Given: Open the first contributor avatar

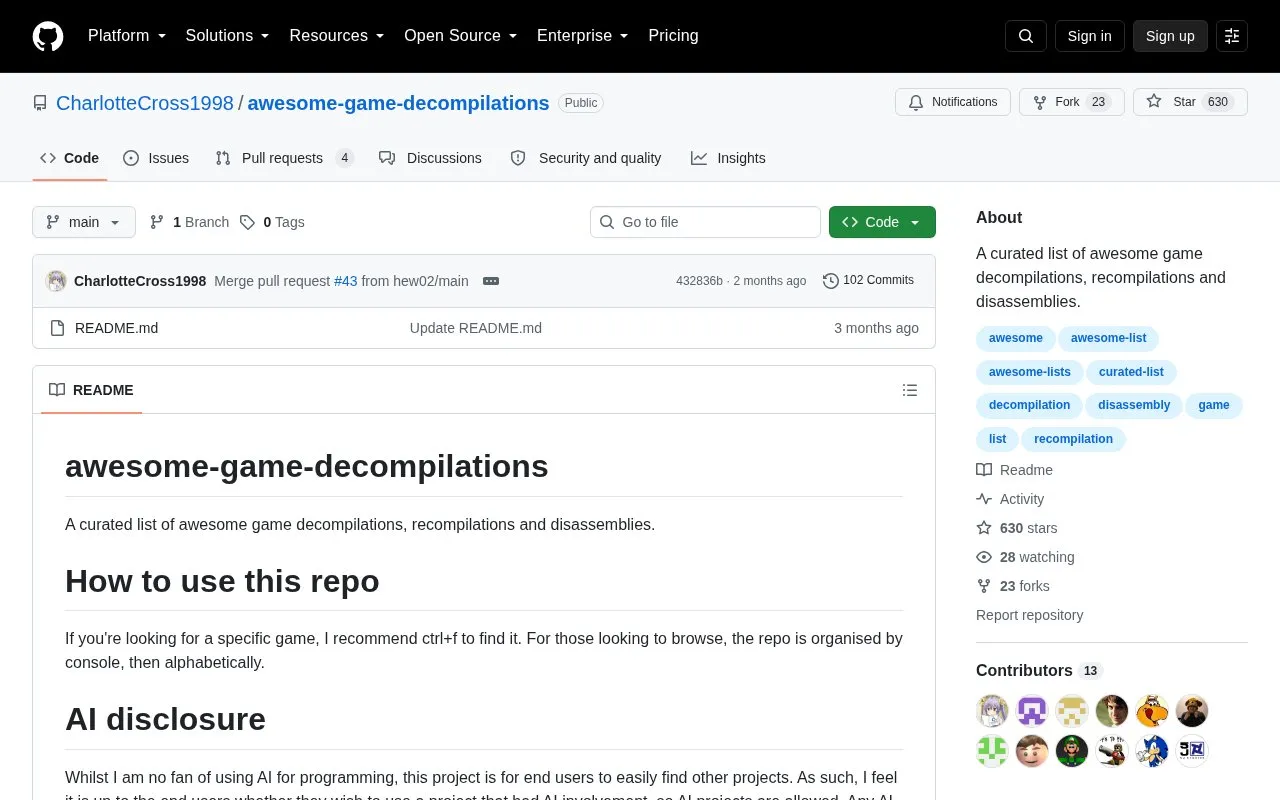Looking at the screenshot, I should (x=992, y=711).
